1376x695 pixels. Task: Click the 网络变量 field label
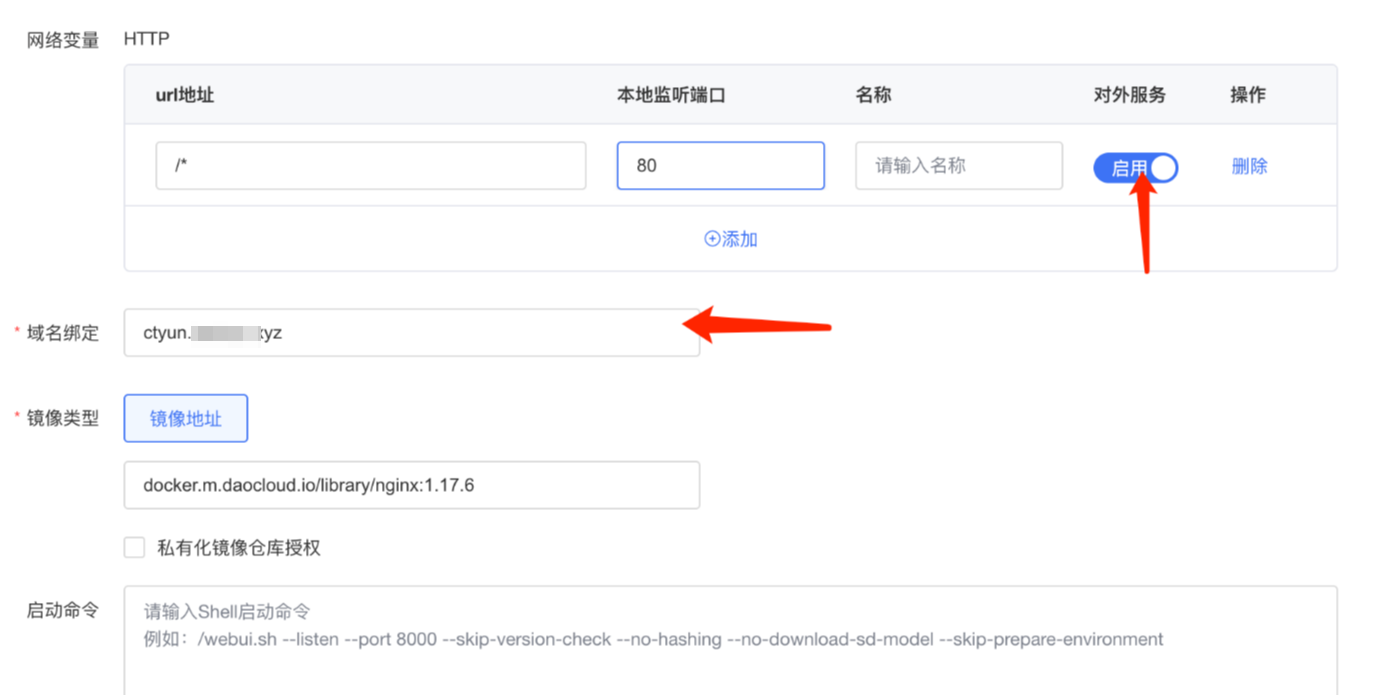[63, 41]
